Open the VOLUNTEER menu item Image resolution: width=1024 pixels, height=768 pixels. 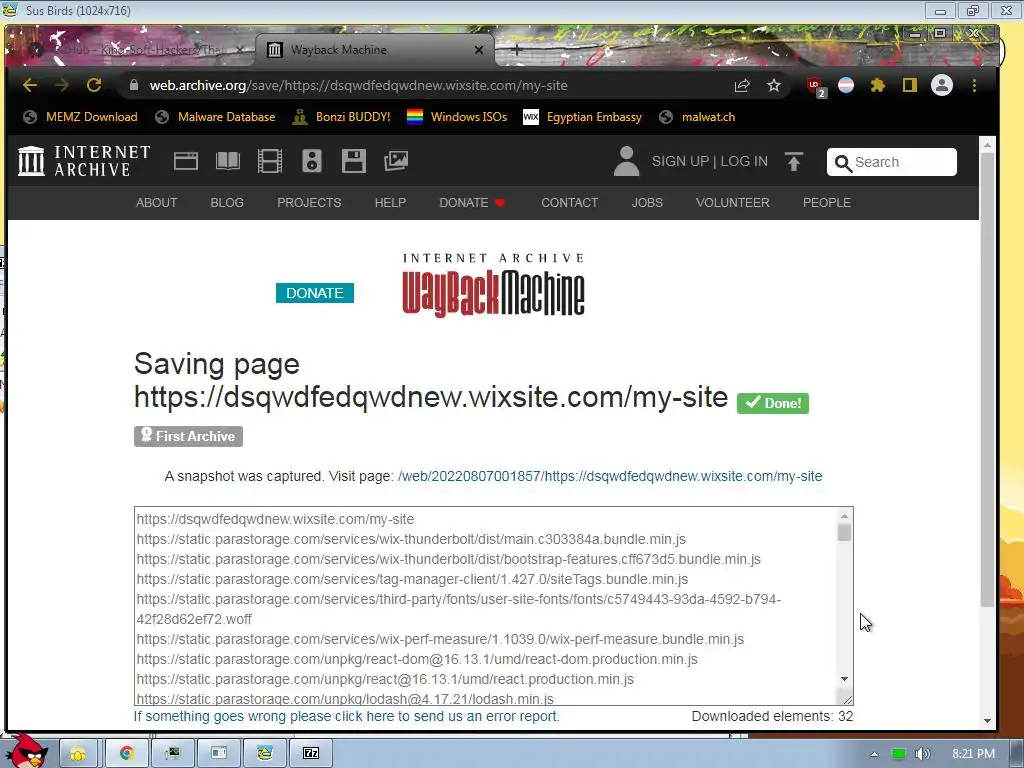tap(732, 202)
